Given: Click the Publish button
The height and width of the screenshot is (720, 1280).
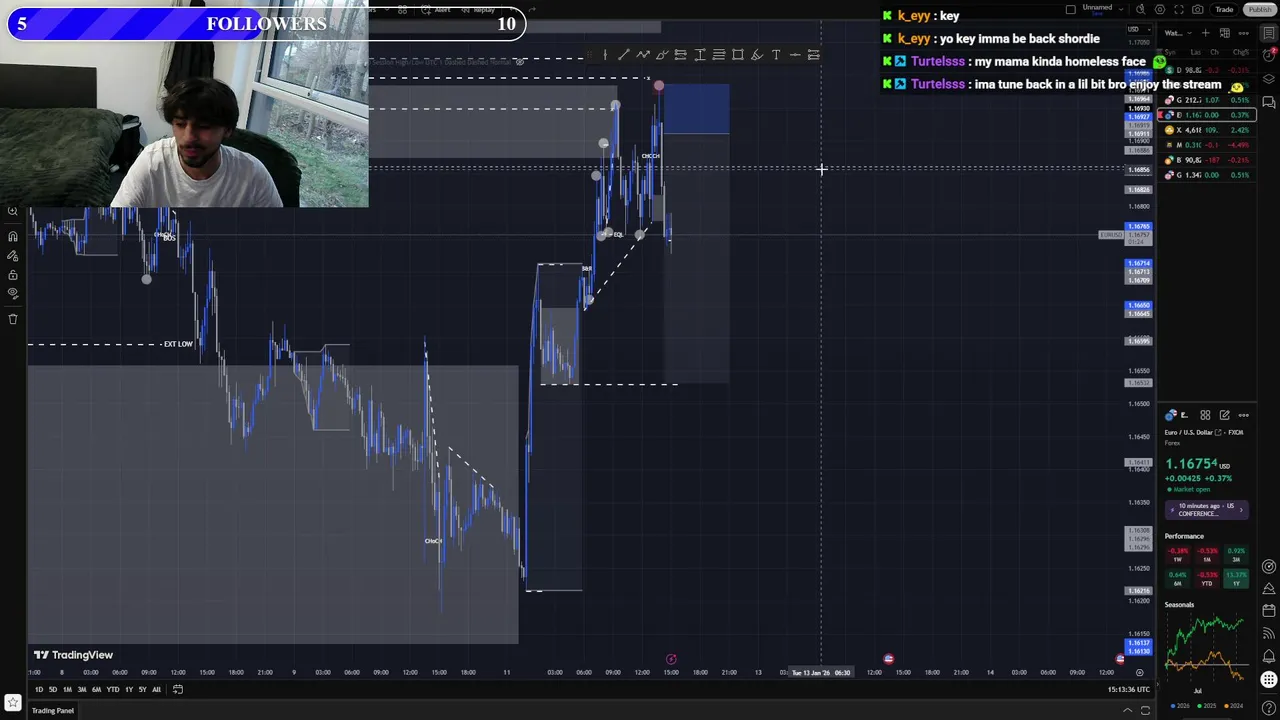Looking at the screenshot, I should pyautogui.click(x=1259, y=9).
